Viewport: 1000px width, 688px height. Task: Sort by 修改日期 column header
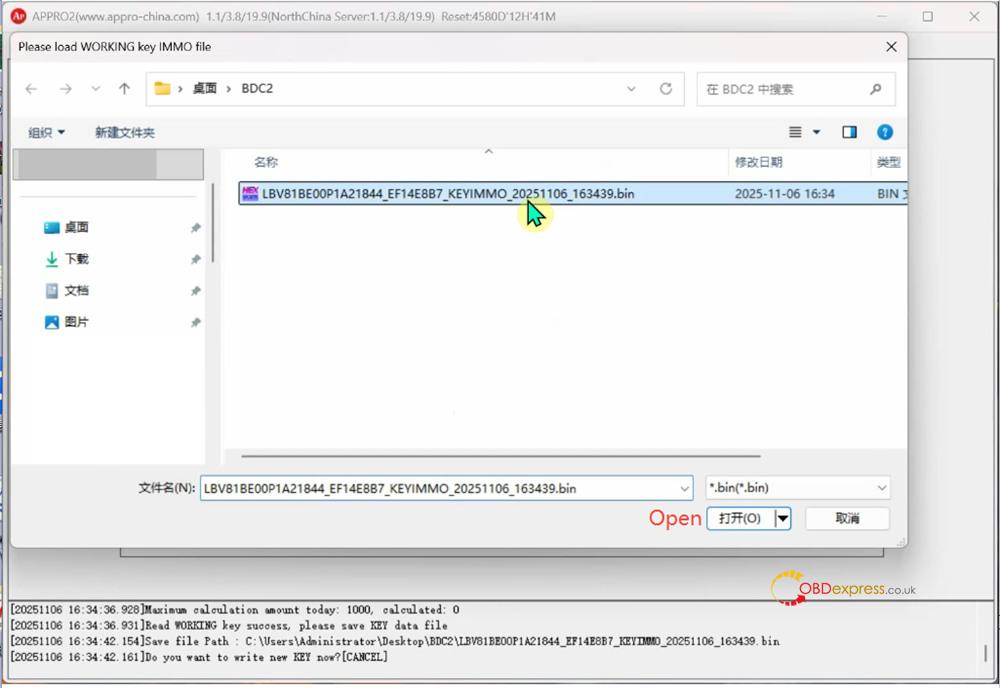pos(759,162)
